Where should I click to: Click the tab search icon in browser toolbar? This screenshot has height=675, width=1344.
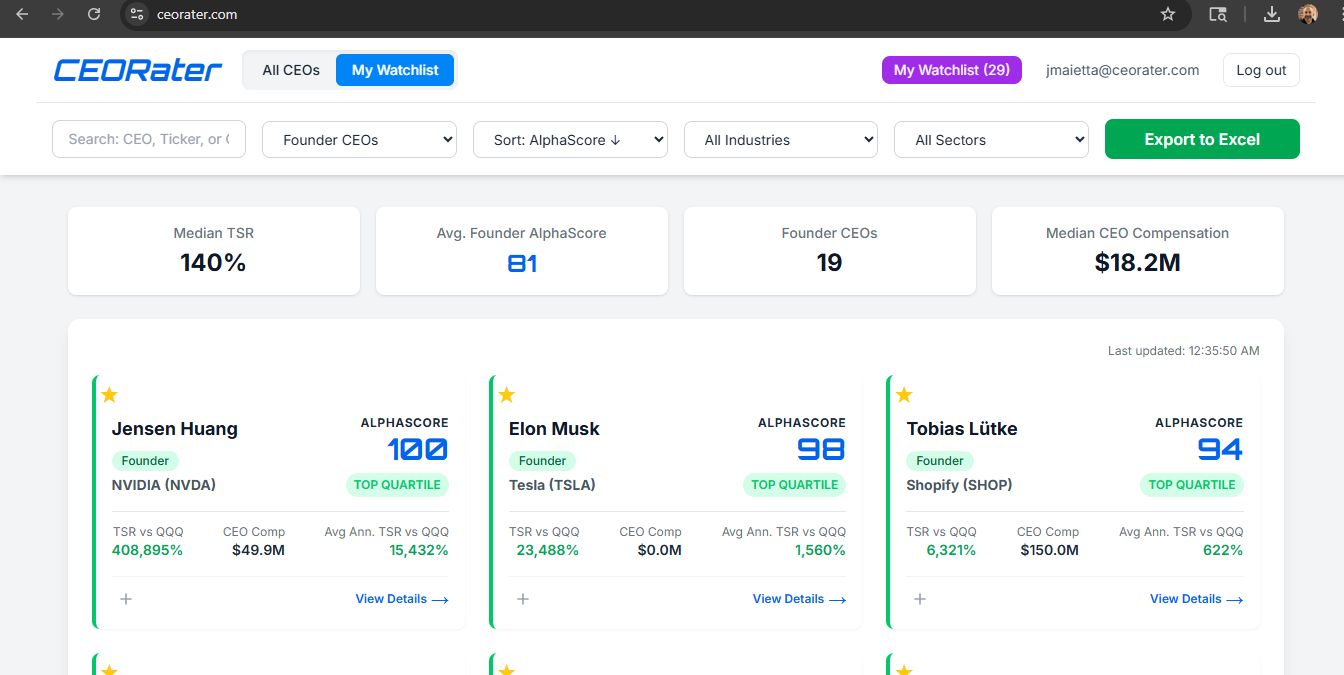[1218, 14]
